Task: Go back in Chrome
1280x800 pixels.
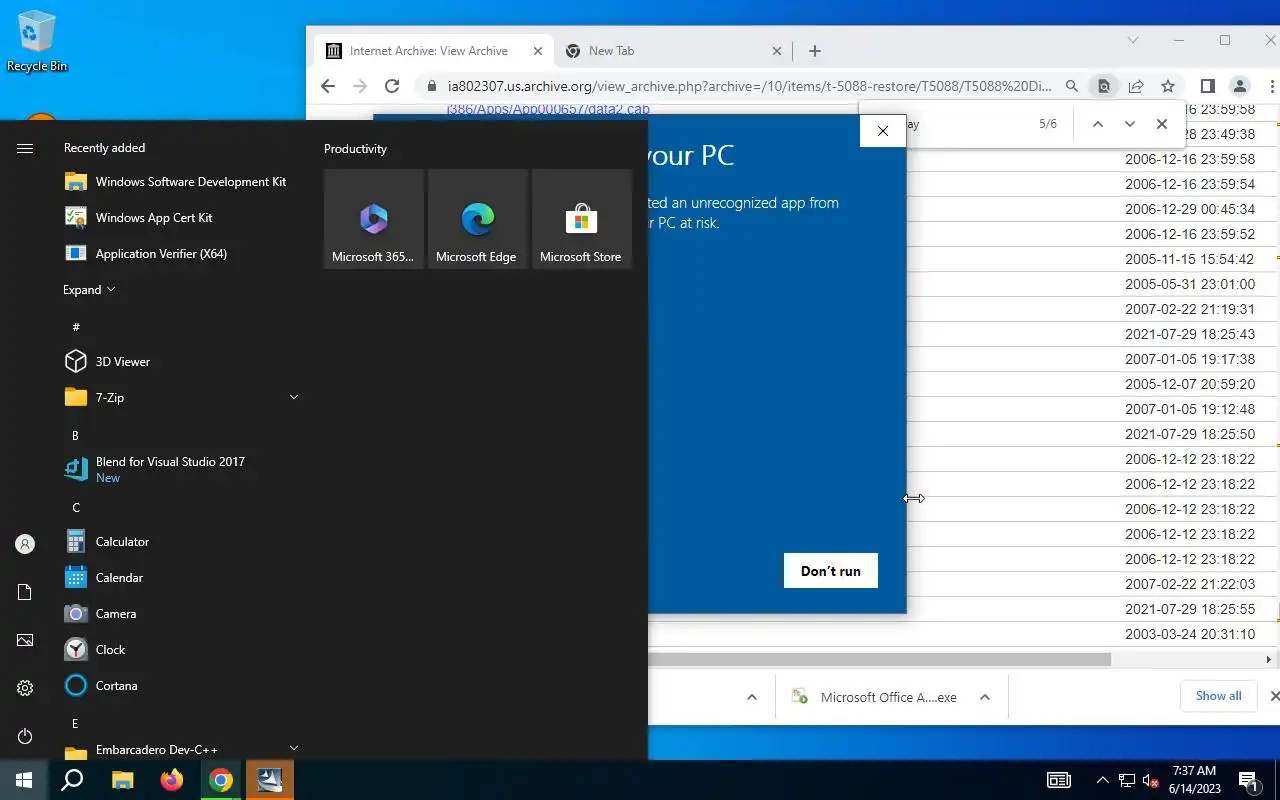Action: [328, 86]
